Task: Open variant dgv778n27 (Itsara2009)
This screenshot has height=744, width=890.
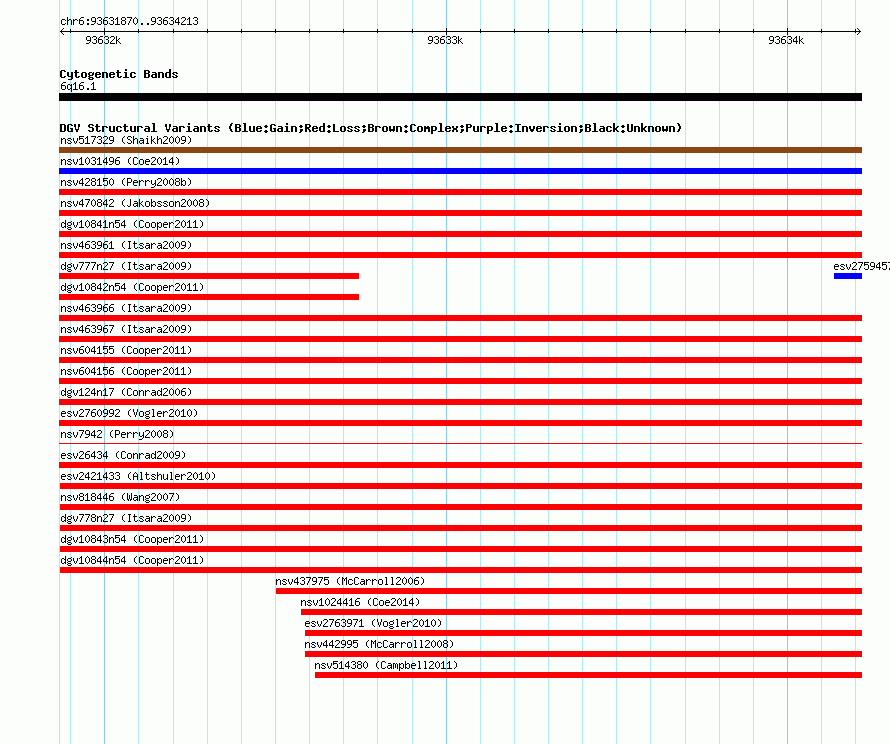Action: click(126, 518)
